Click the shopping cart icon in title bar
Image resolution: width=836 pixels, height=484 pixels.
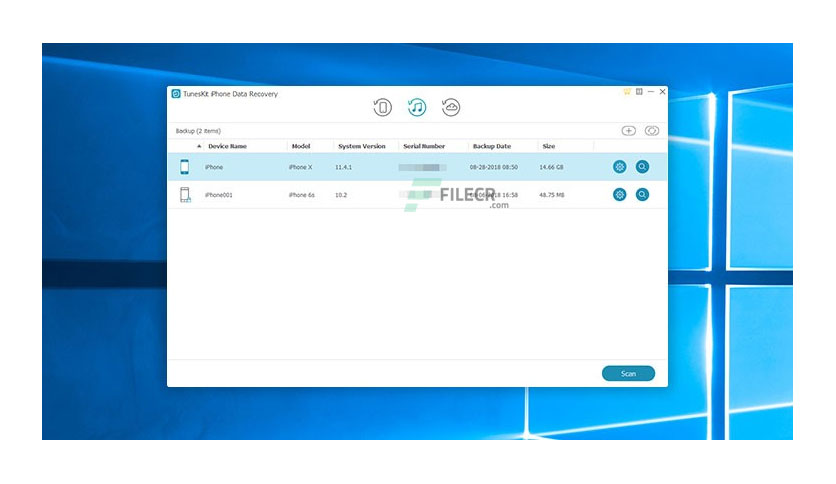(627, 92)
